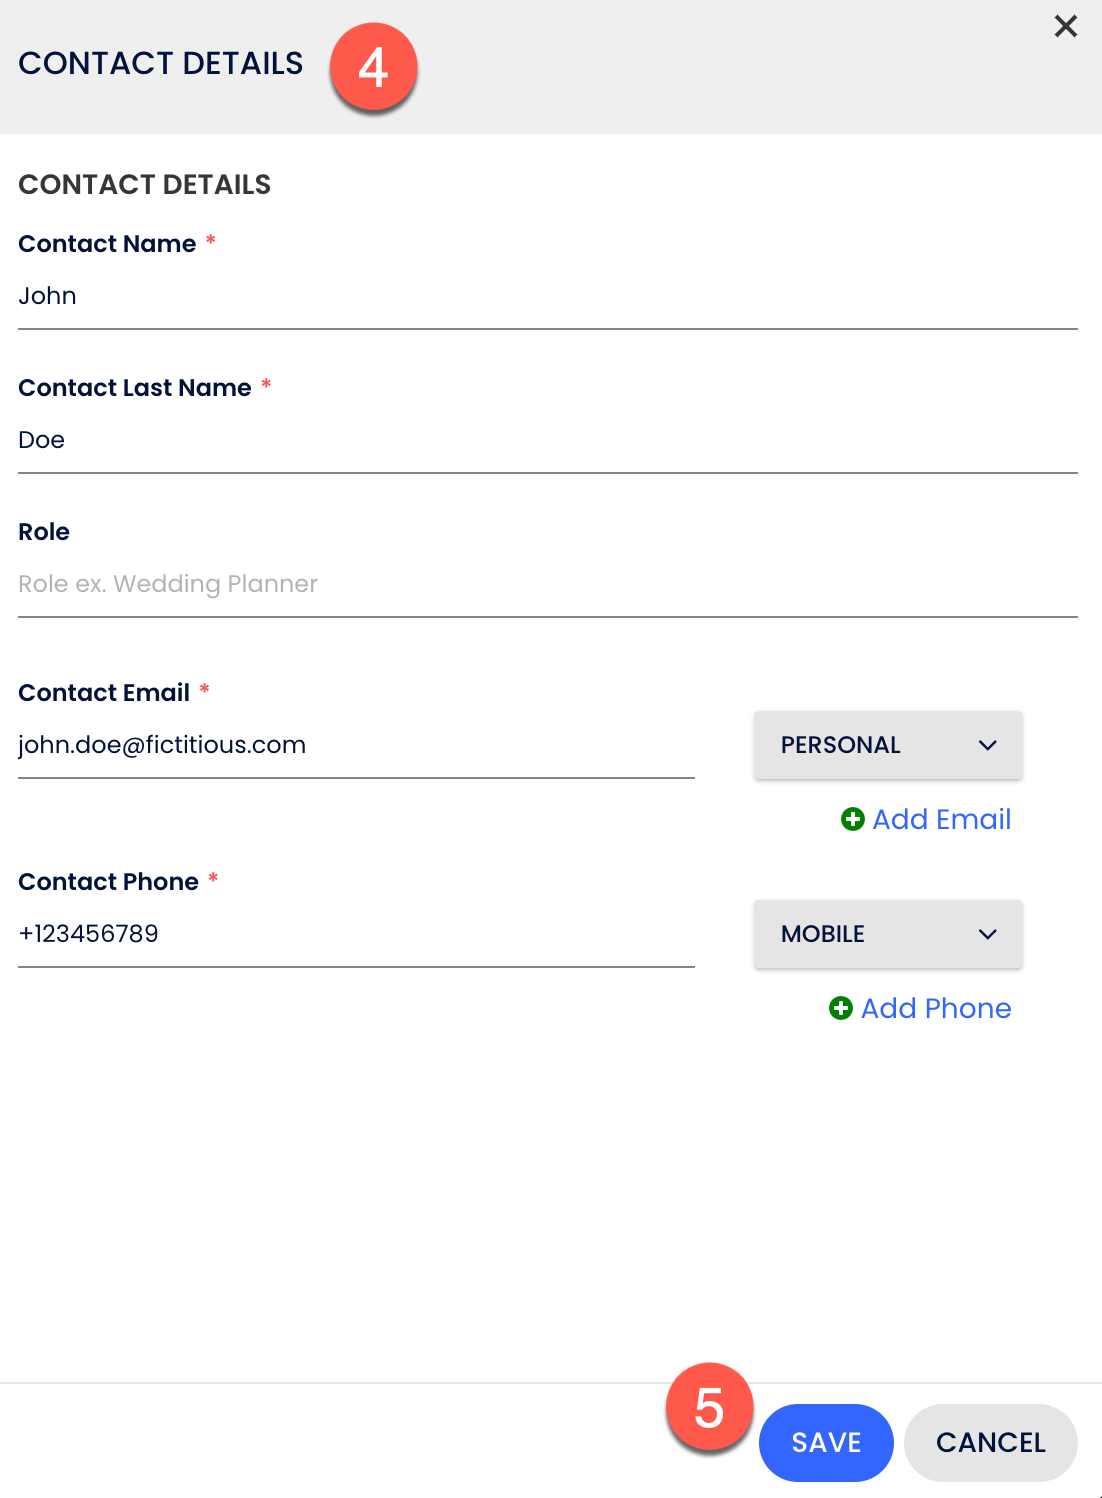Open the PERSONAL email type dropdown
Screen dimensions: 1102x1498
coord(888,745)
